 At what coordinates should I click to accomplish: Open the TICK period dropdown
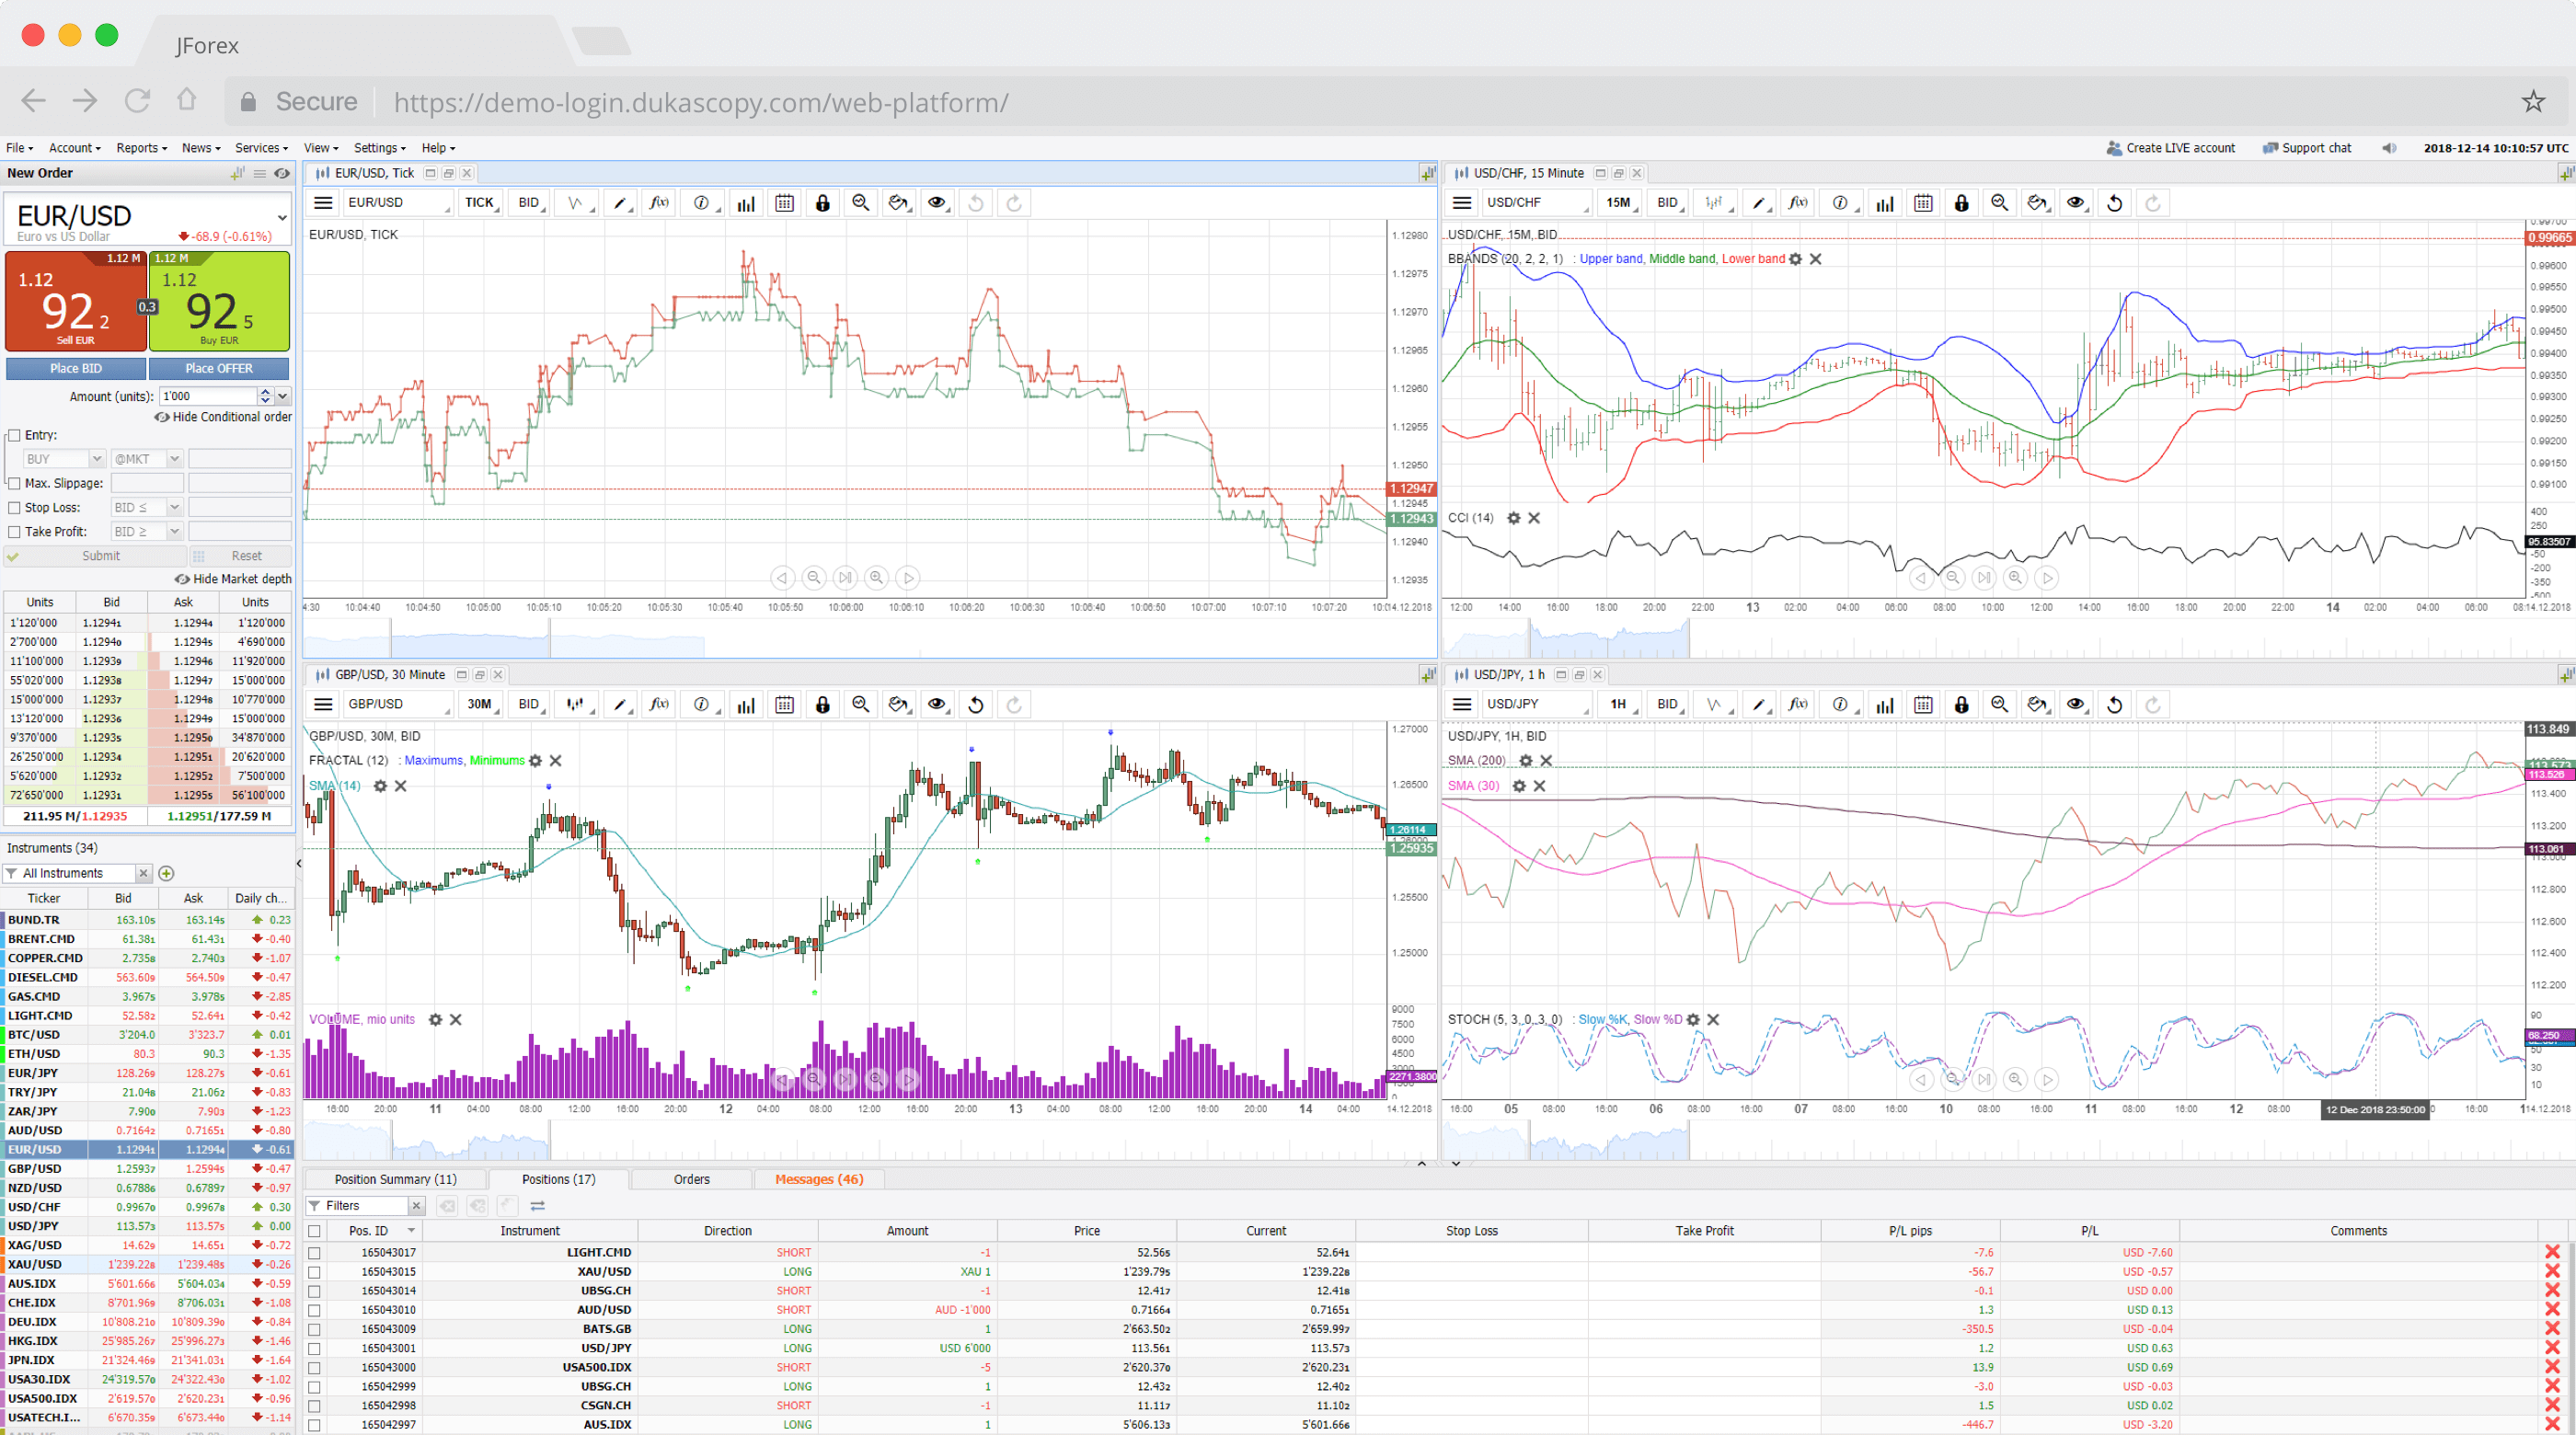coord(481,203)
